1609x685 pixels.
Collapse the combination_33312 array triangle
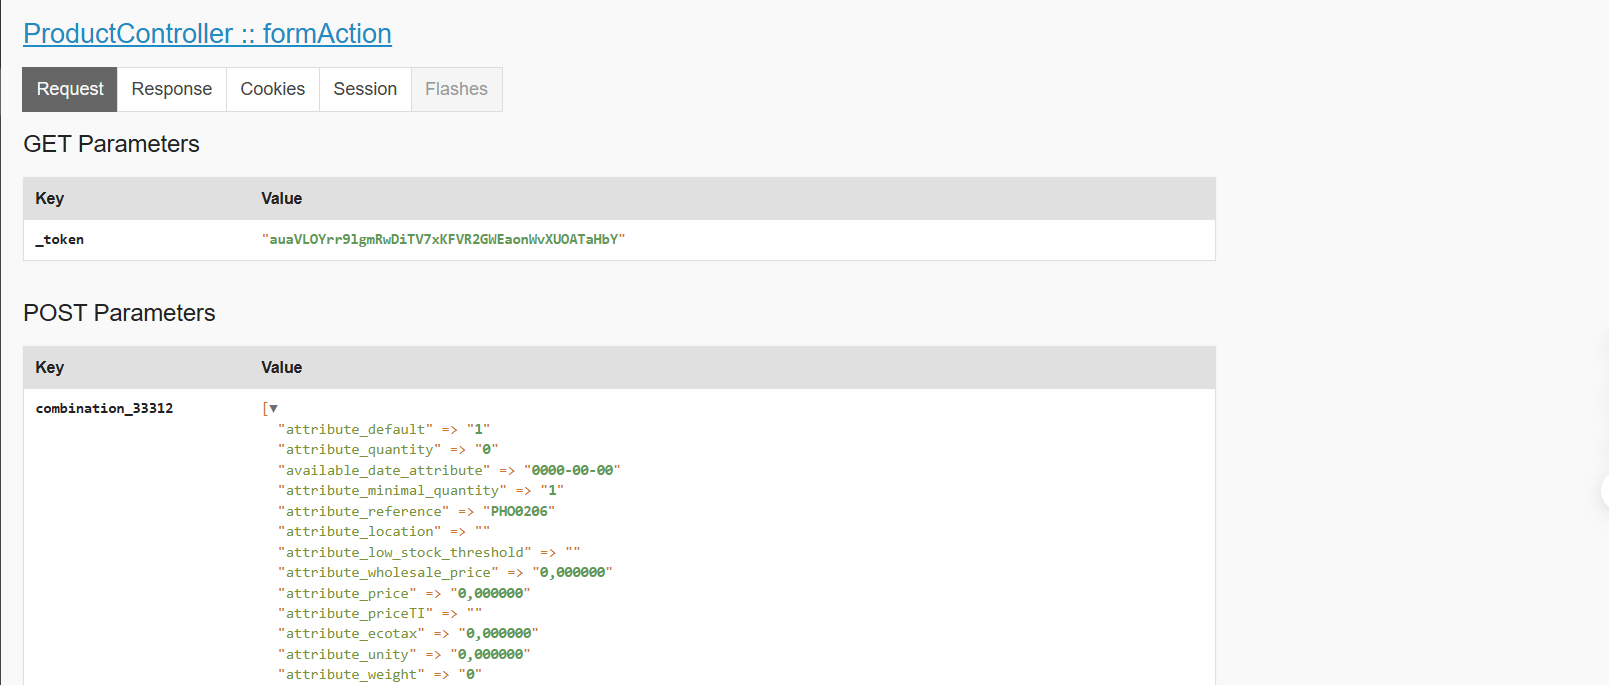273,408
